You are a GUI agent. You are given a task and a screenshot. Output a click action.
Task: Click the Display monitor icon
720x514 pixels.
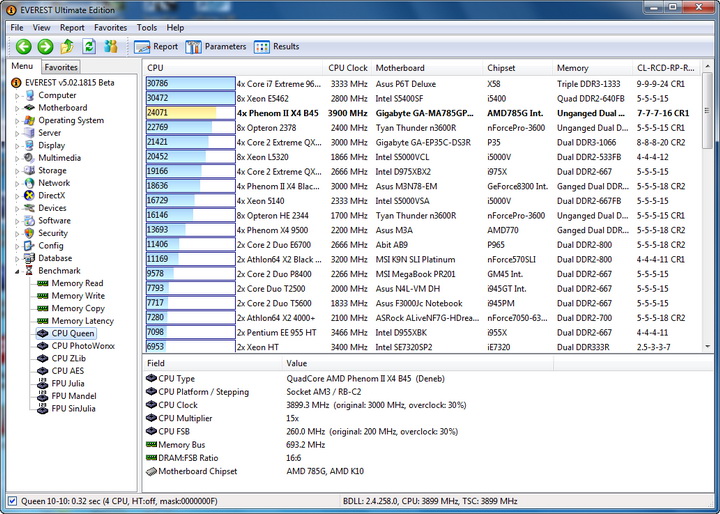point(29,145)
